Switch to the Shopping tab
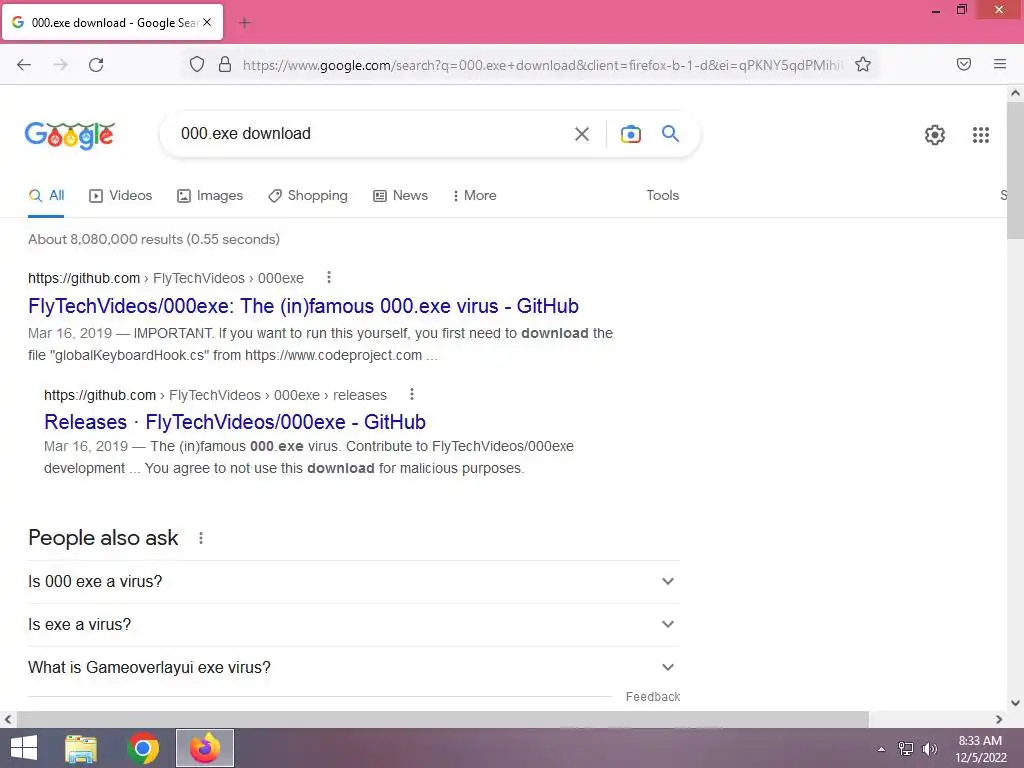Screen dimensions: 1024x768 (x=308, y=196)
